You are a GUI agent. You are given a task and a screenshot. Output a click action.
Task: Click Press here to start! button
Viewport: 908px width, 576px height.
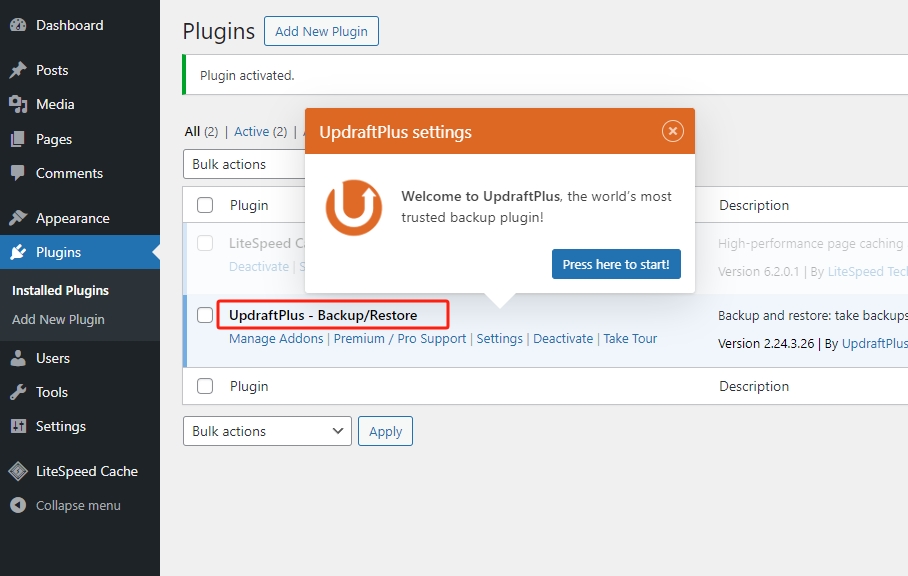pyautogui.click(x=616, y=264)
